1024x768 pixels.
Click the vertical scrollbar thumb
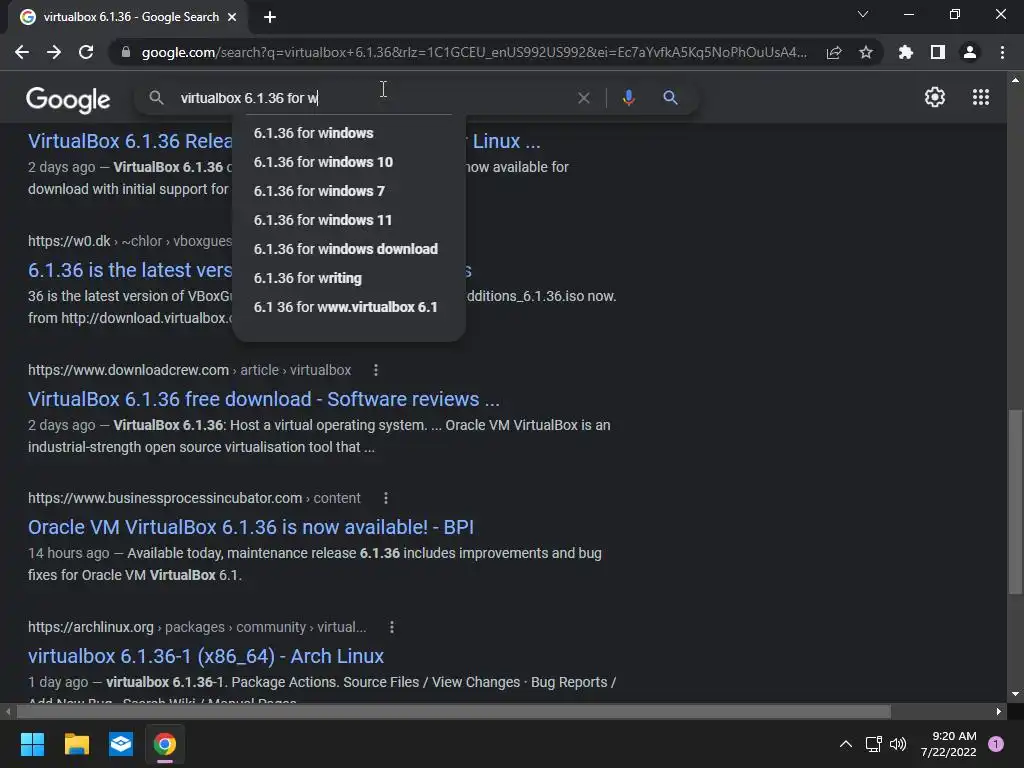pyautogui.click(x=1015, y=502)
